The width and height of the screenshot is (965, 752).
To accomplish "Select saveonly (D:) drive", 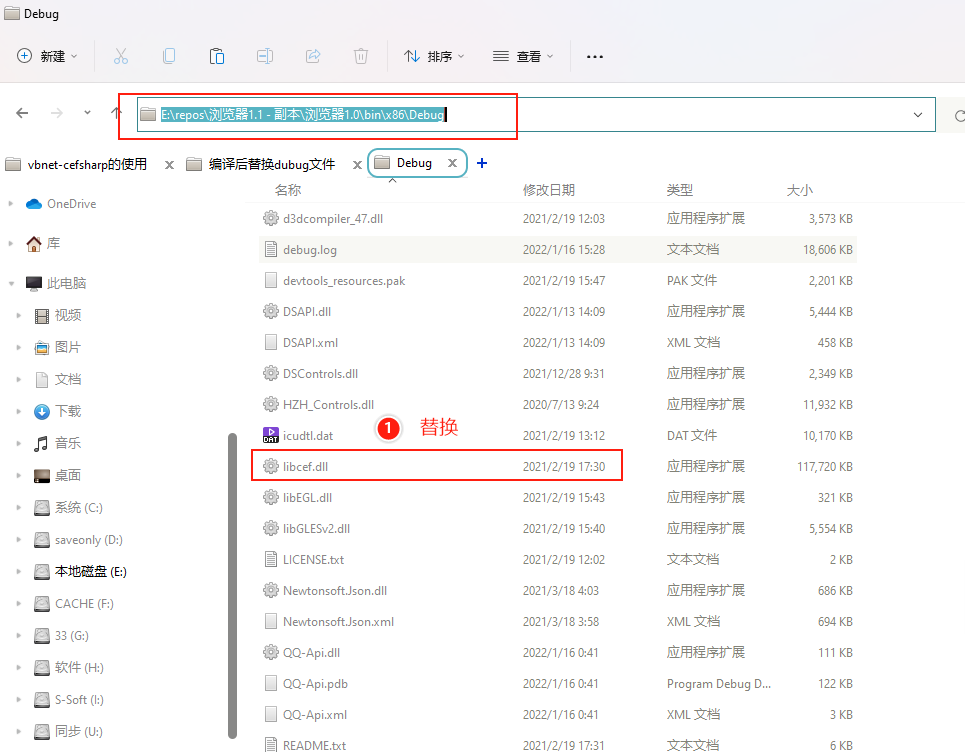I will pyautogui.click(x=78, y=540).
